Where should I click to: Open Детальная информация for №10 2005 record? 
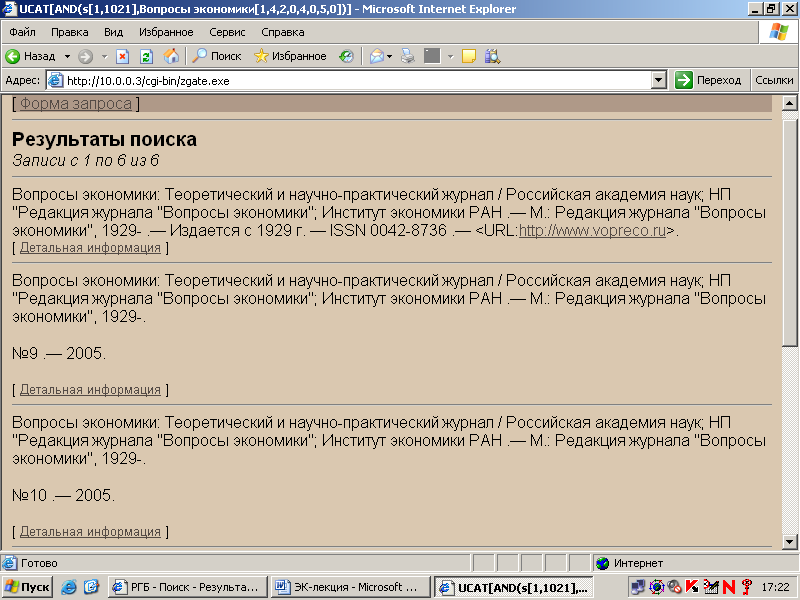pyautogui.click(x=90, y=532)
